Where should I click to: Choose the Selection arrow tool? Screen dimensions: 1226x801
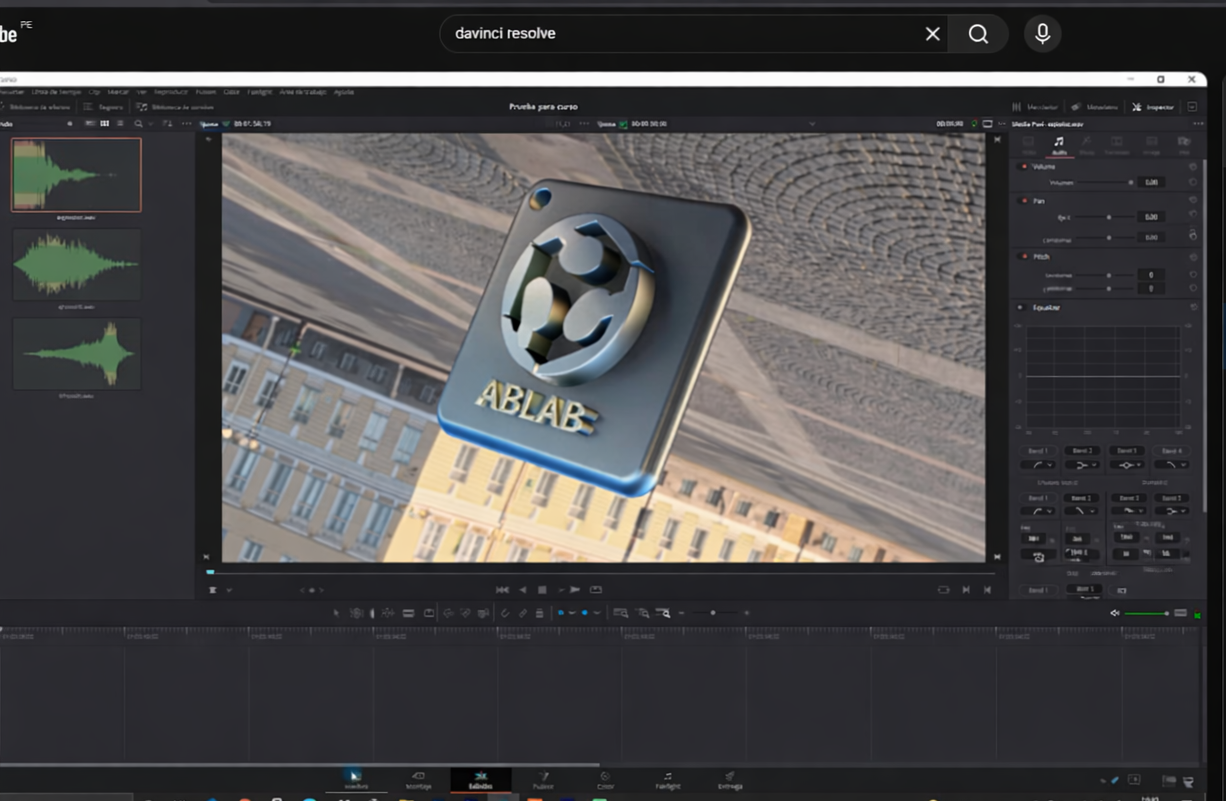[337, 612]
